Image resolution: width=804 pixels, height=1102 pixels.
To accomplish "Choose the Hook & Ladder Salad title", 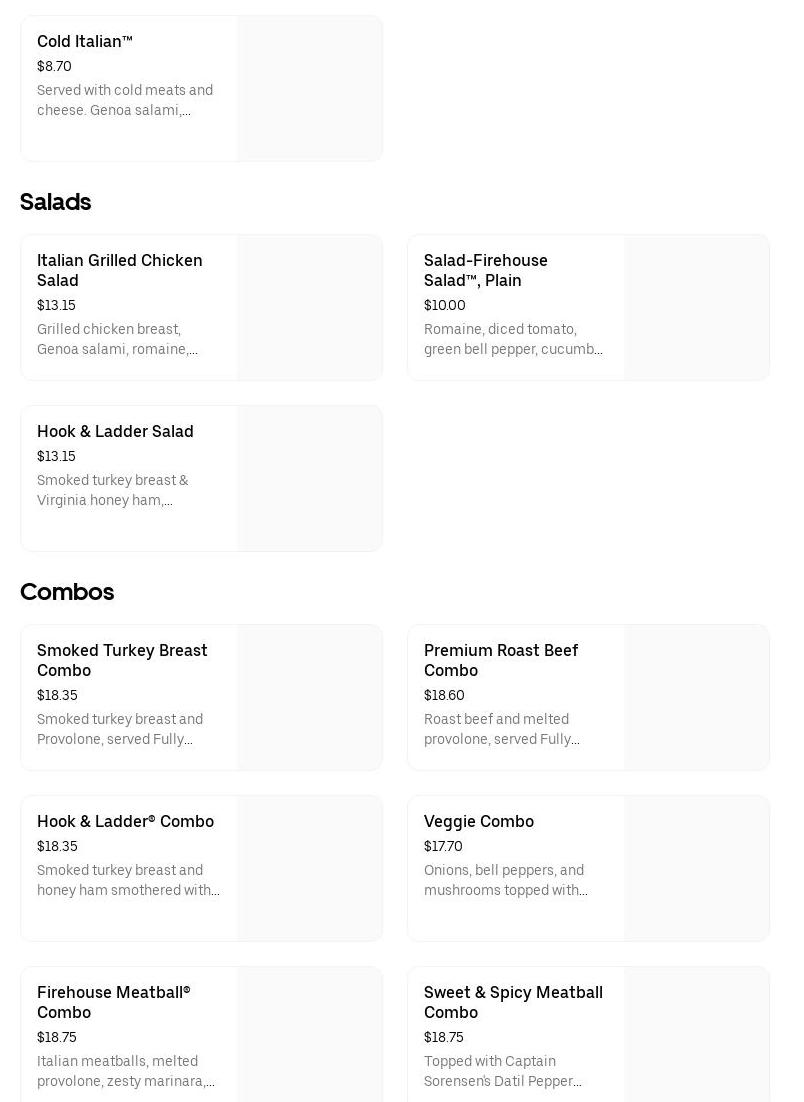I will tap(115, 432).
